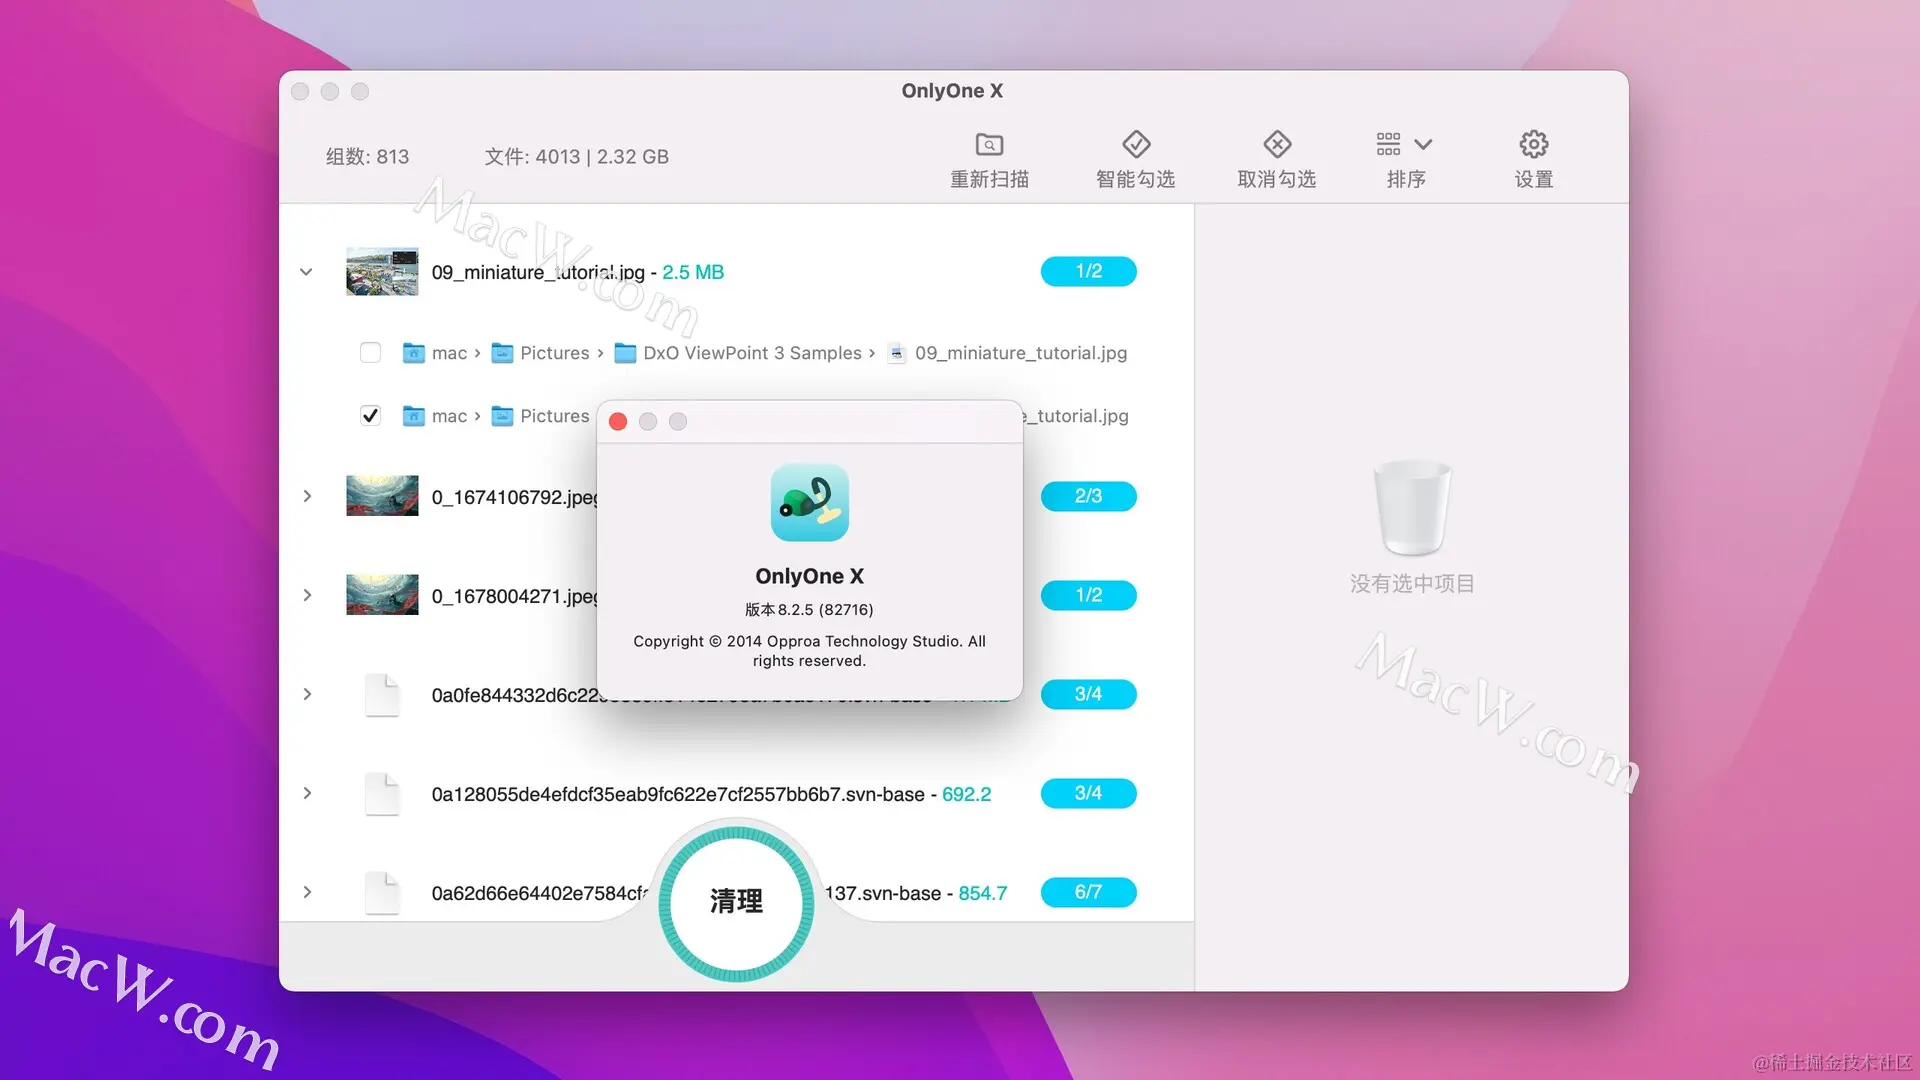Click the 6/7 badge on last row
This screenshot has height=1080, width=1920.
tap(1088, 892)
